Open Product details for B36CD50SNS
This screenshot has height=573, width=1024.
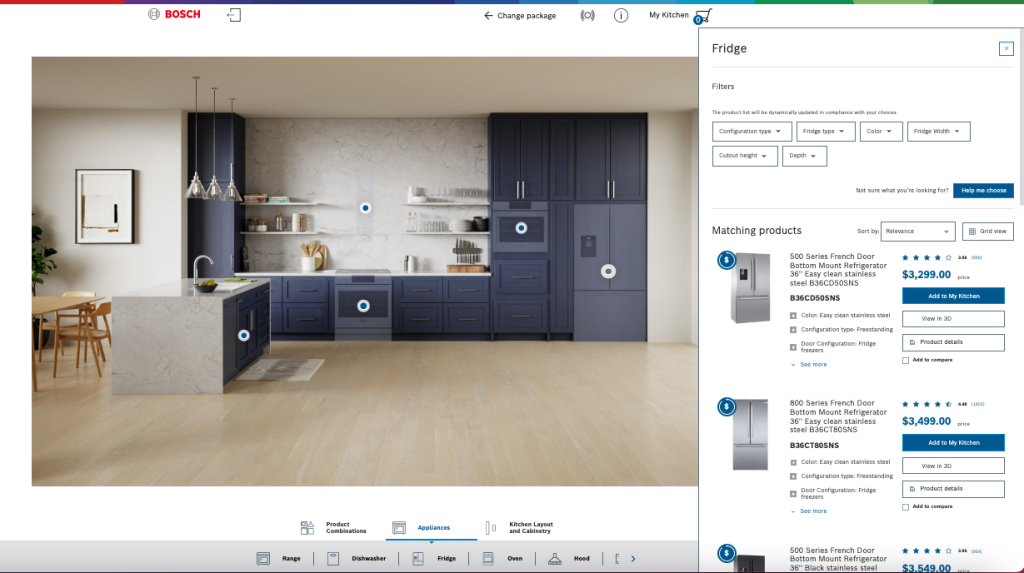953,342
